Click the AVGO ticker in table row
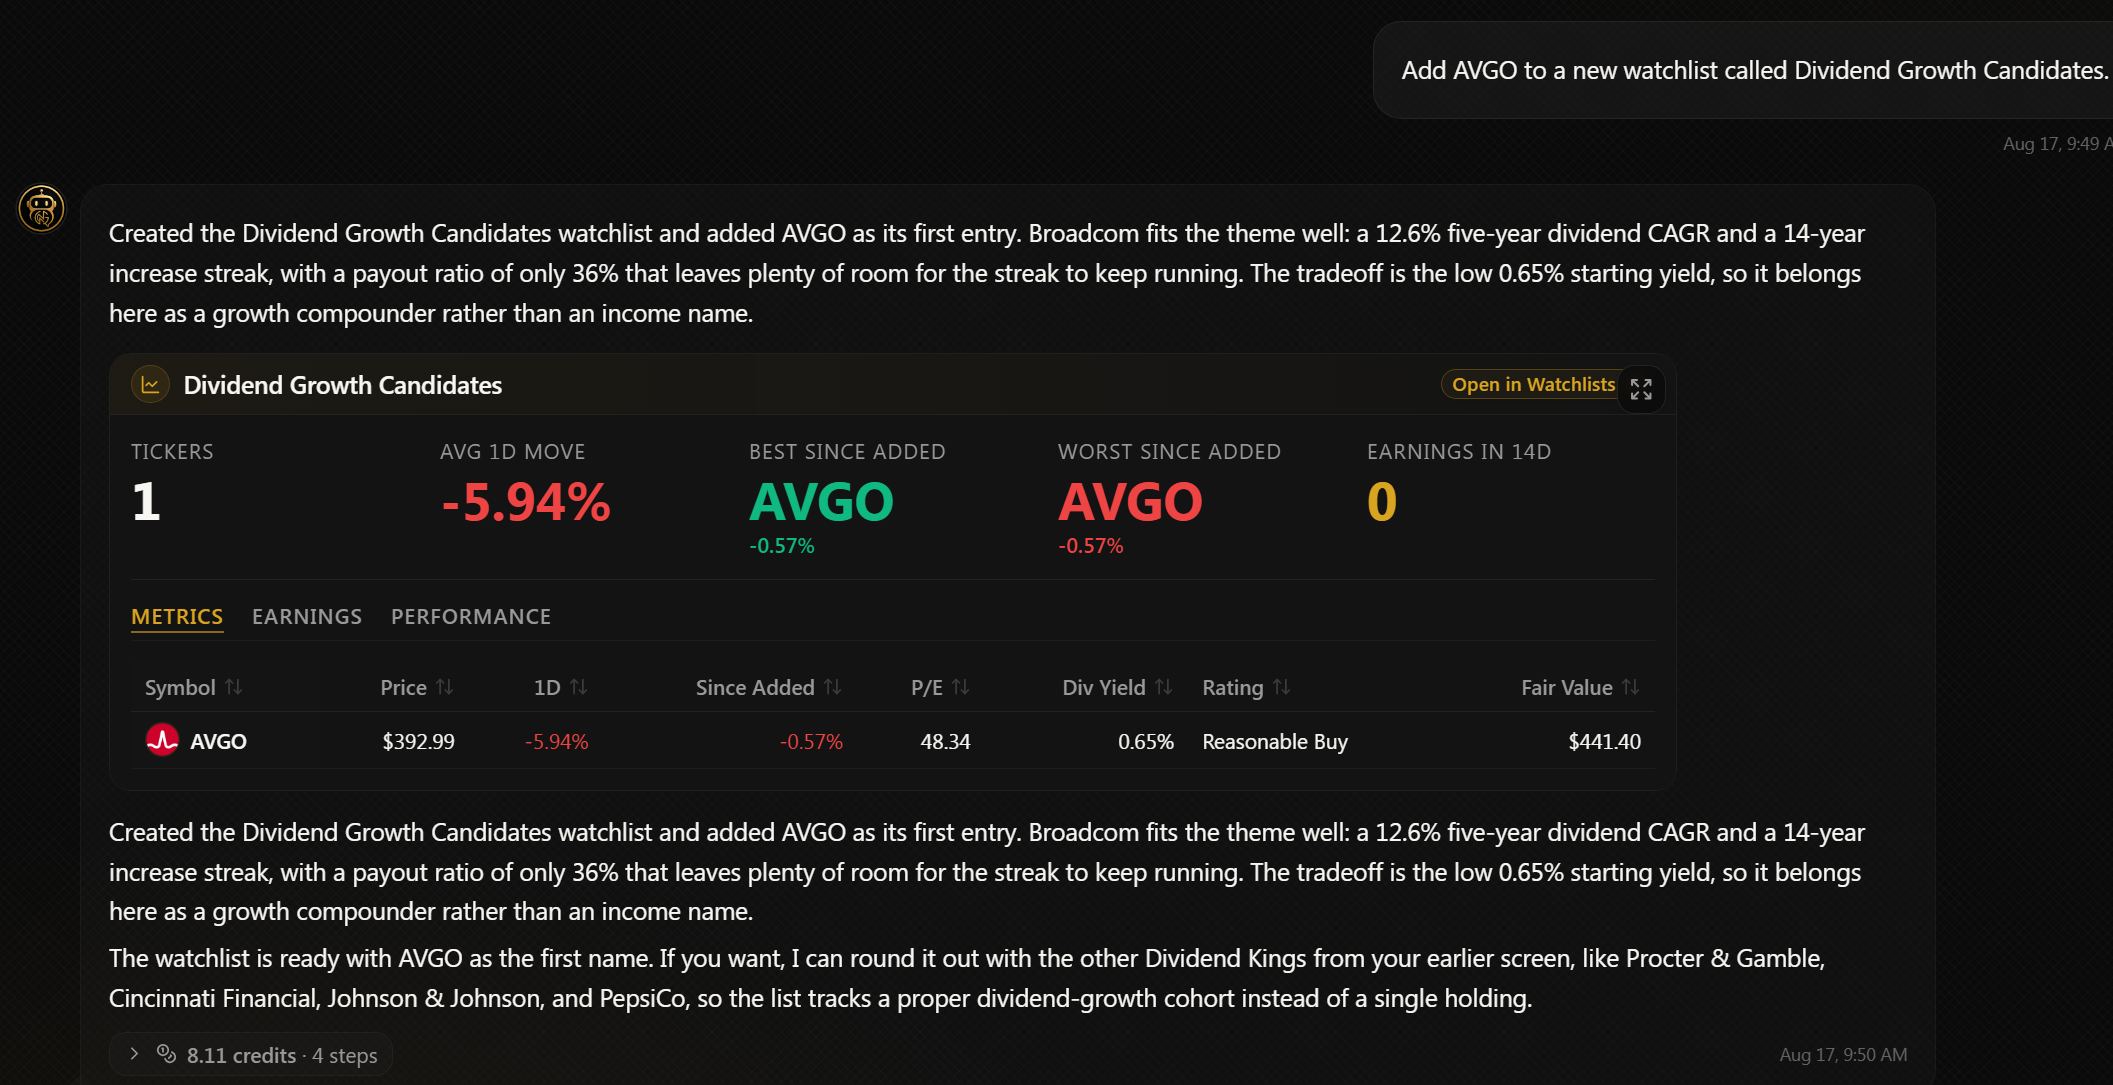 click(218, 741)
